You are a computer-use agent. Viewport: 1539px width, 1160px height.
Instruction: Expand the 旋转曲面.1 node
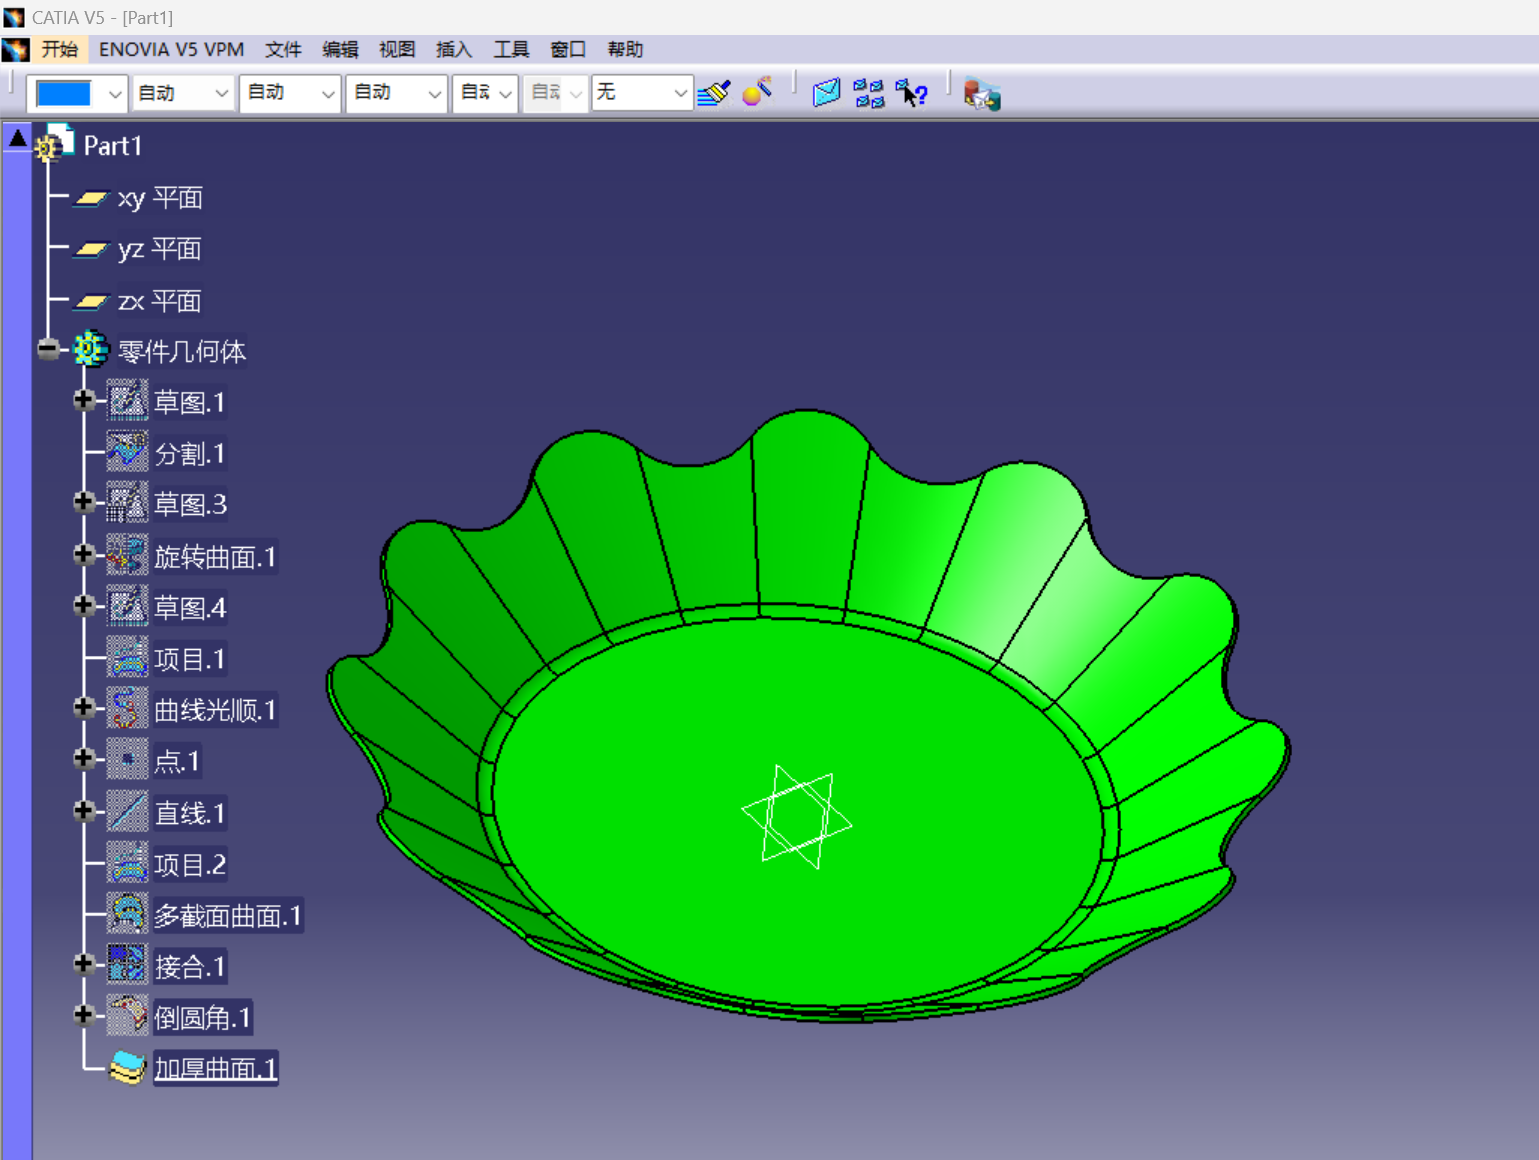[x=84, y=553]
